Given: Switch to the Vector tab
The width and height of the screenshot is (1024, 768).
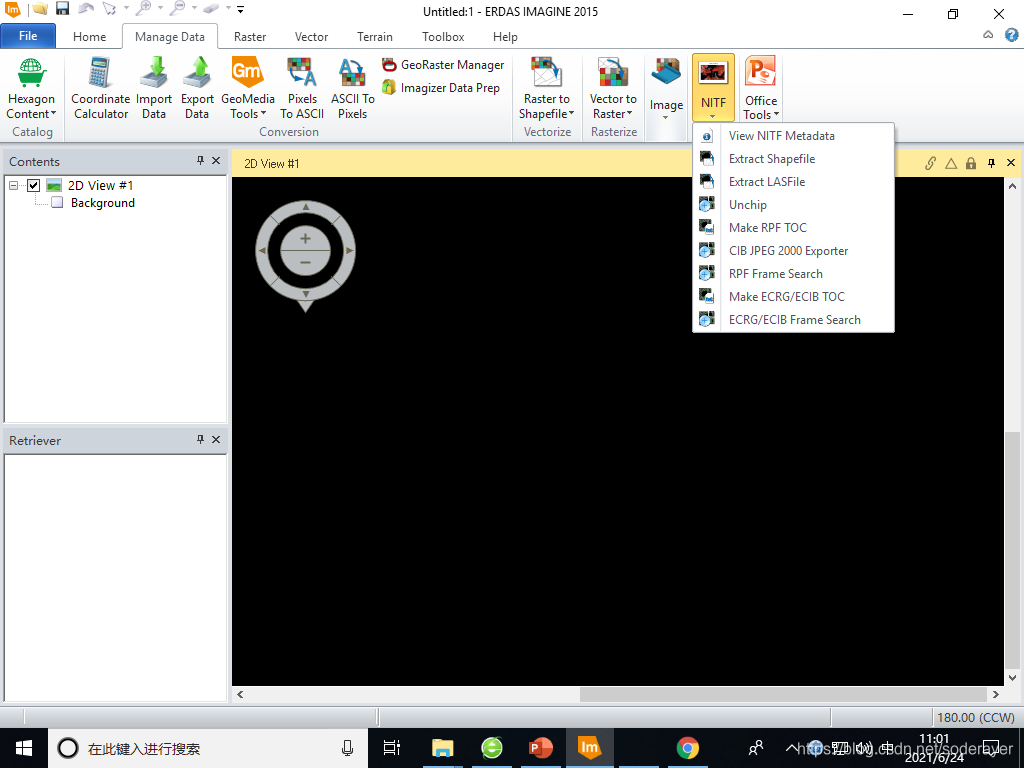Looking at the screenshot, I should click(312, 37).
